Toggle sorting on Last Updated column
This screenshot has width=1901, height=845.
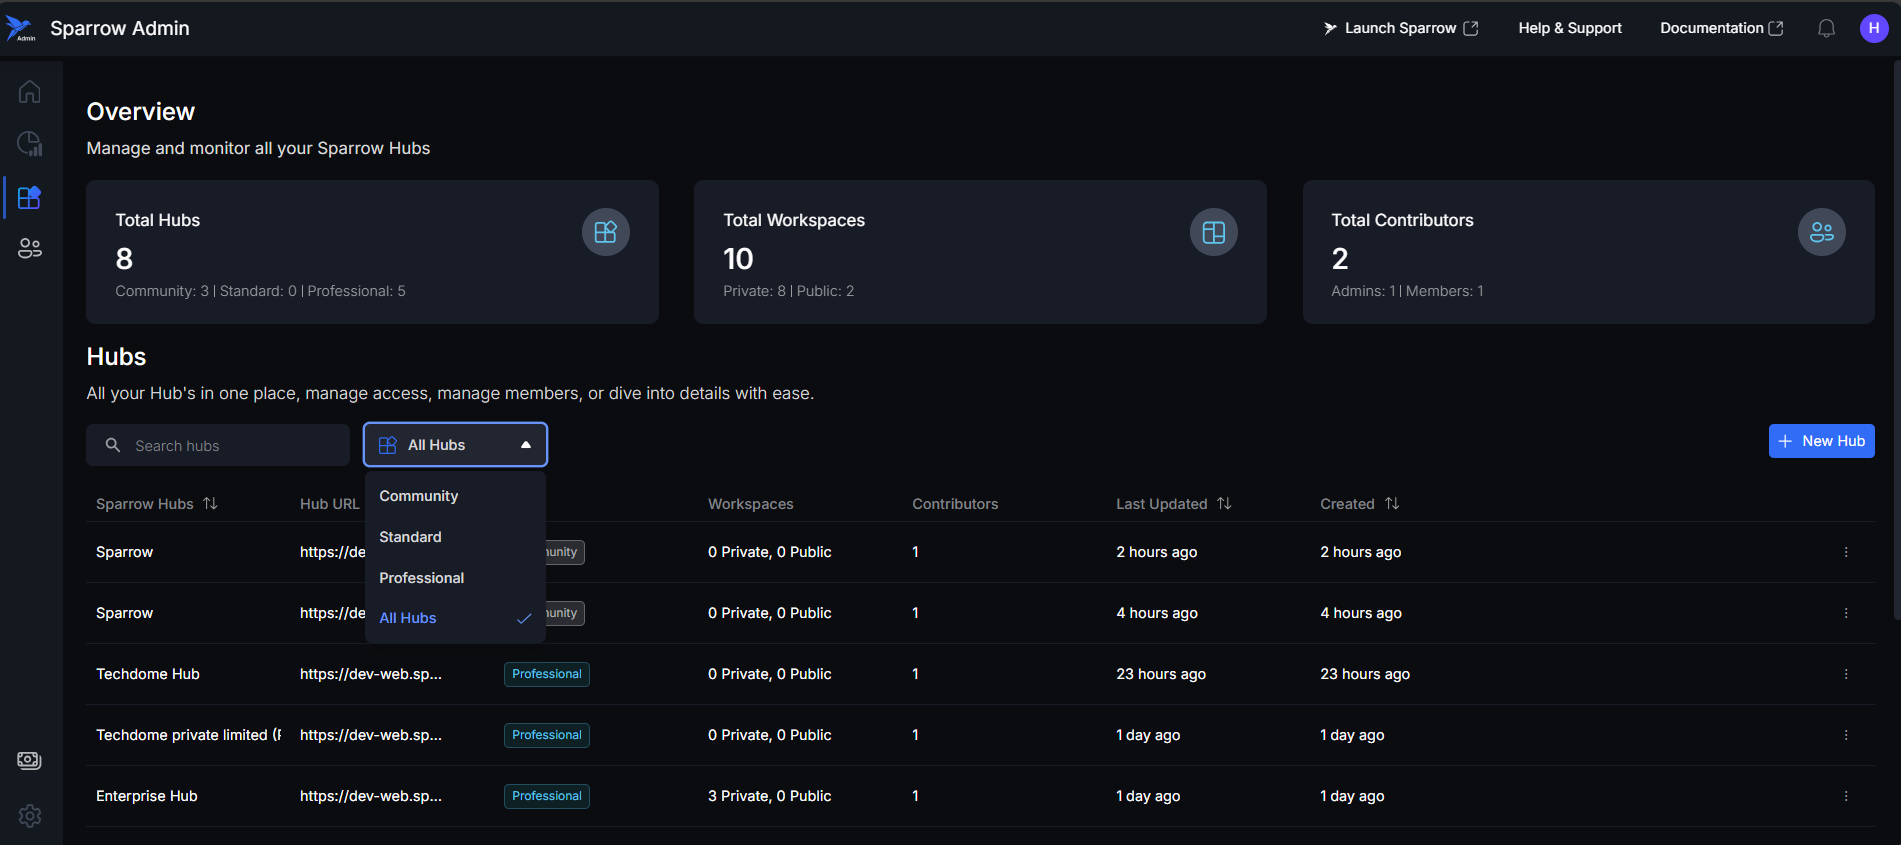(1224, 504)
